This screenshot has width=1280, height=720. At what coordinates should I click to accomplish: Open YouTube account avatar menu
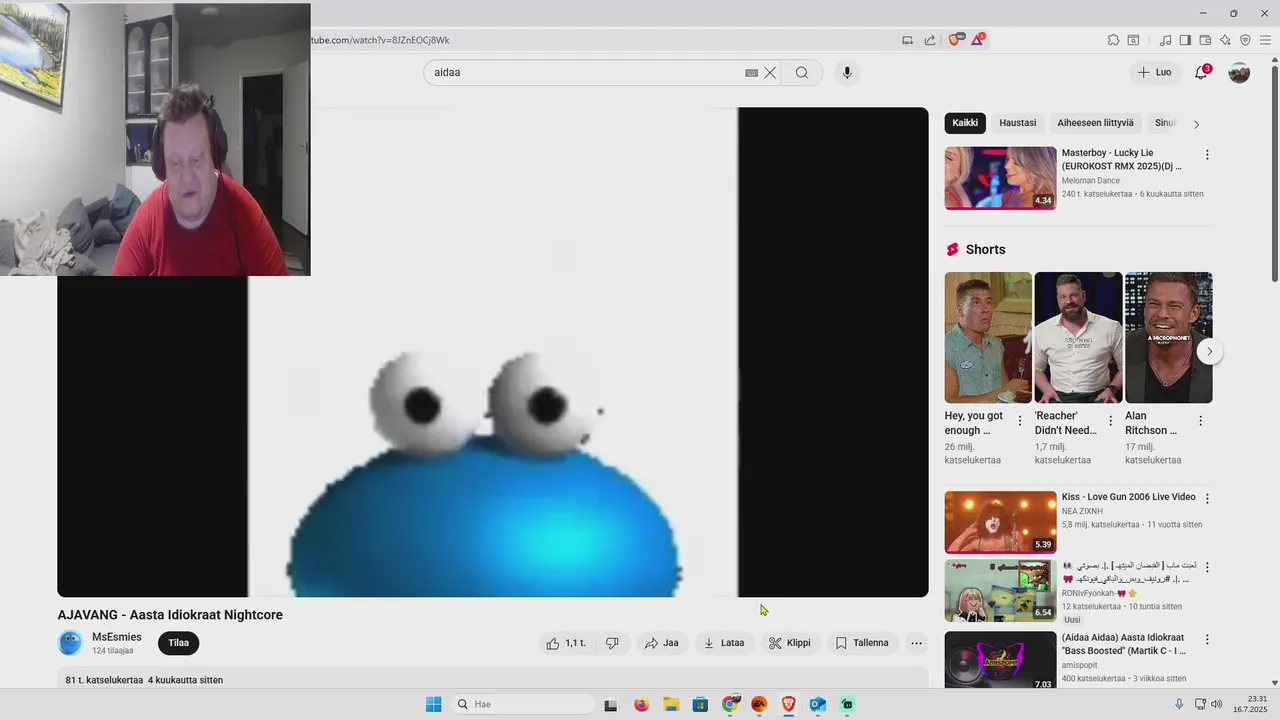(1239, 72)
